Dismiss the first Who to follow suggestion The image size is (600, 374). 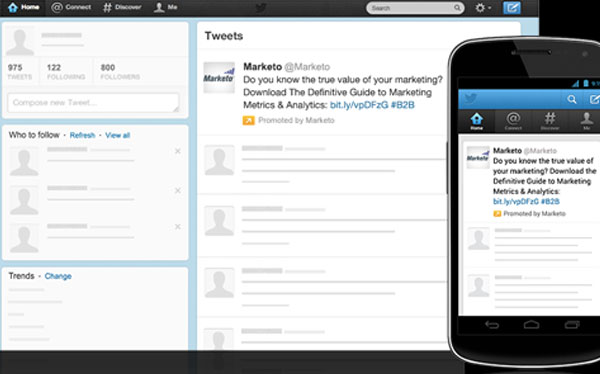(x=178, y=151)
